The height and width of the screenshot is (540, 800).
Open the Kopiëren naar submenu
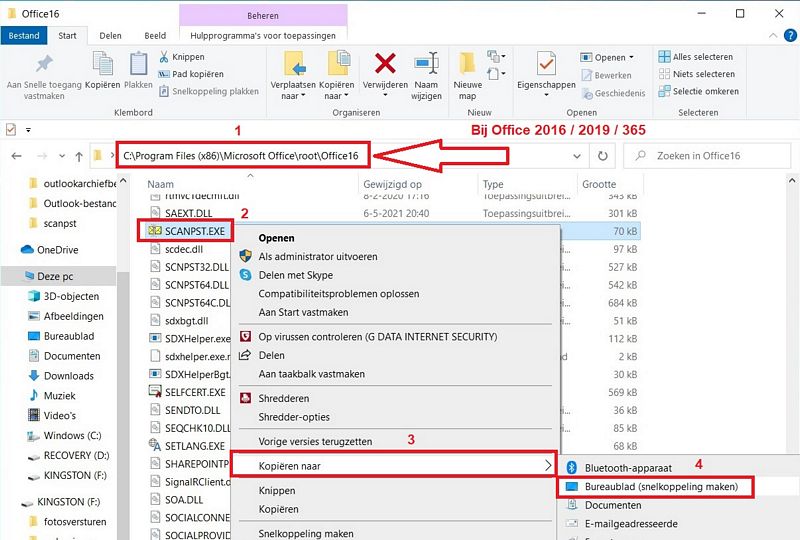[x=393, y=465]
